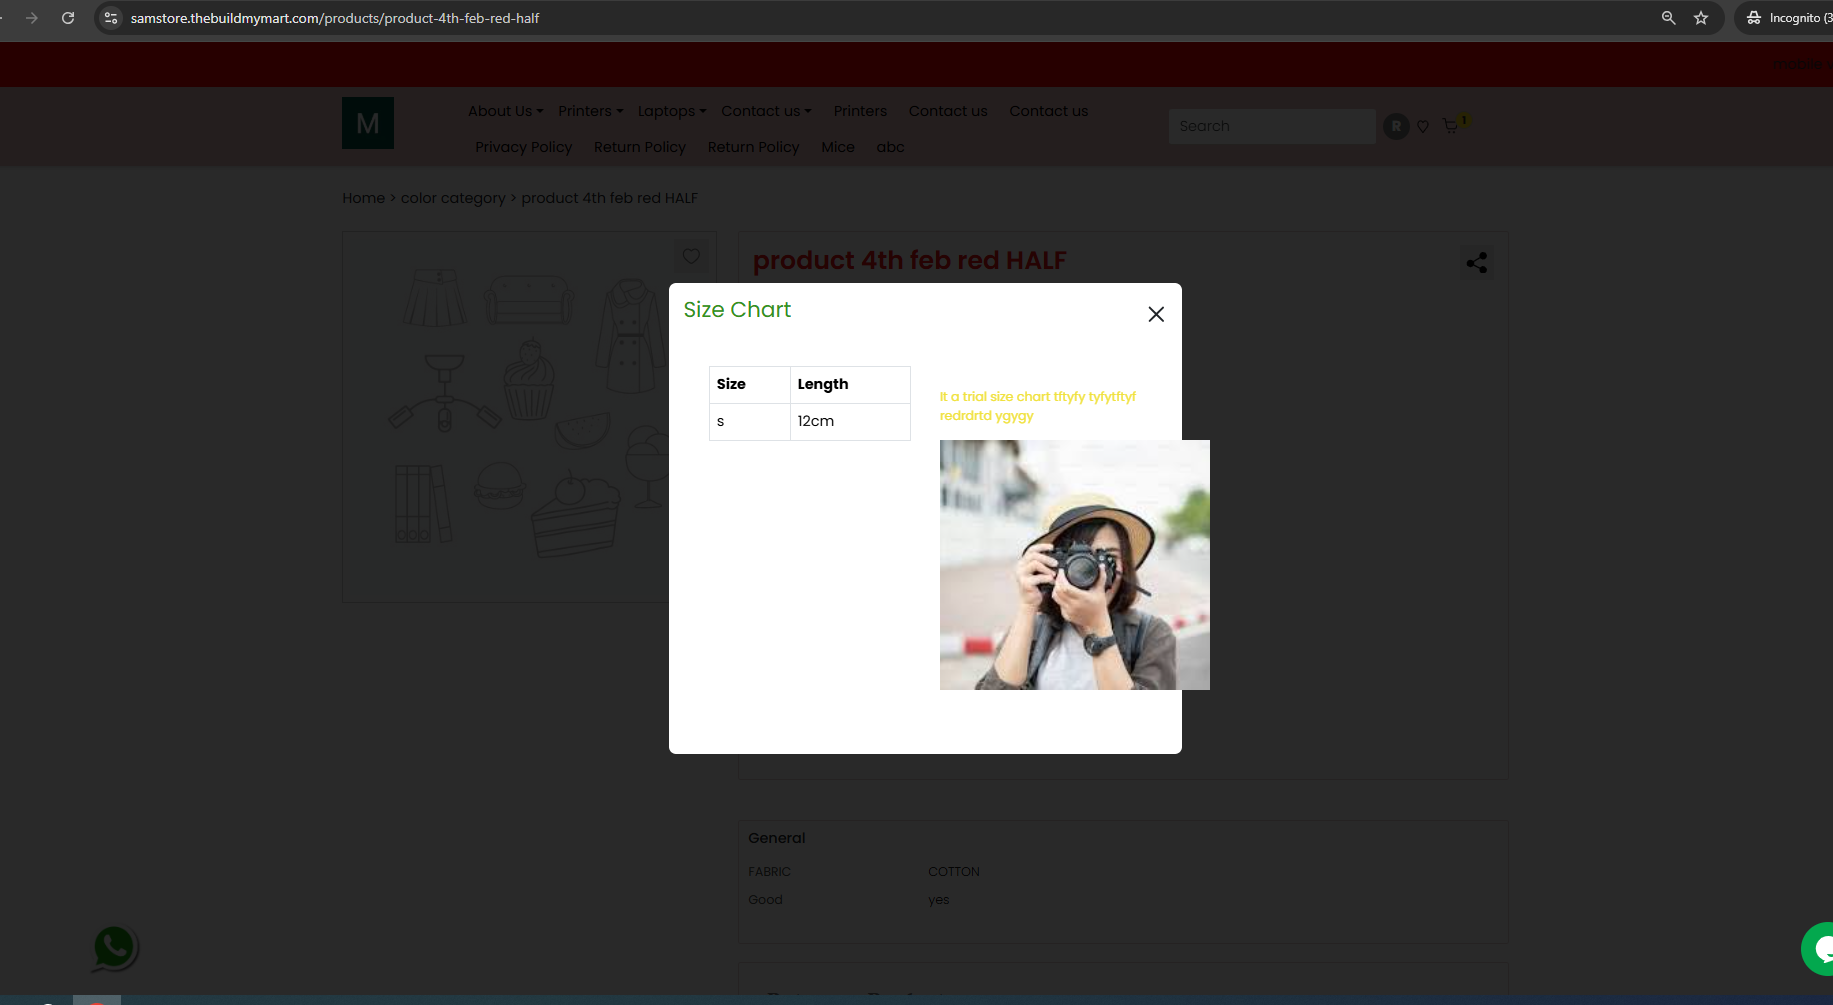Focus the Search input field
Image resolution: width=1833 pixels, height=1005 pixels.
(1272, 126)
